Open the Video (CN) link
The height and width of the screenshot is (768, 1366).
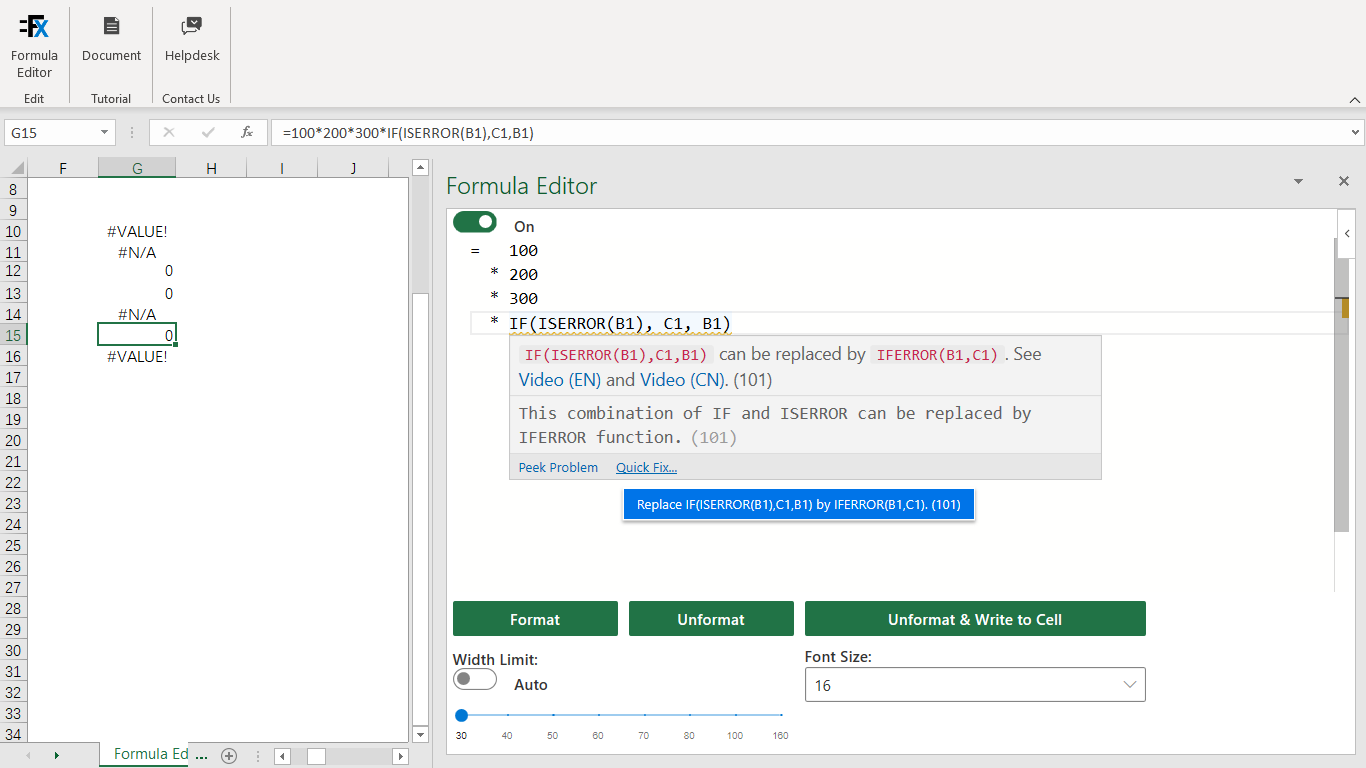coord(684,380)
